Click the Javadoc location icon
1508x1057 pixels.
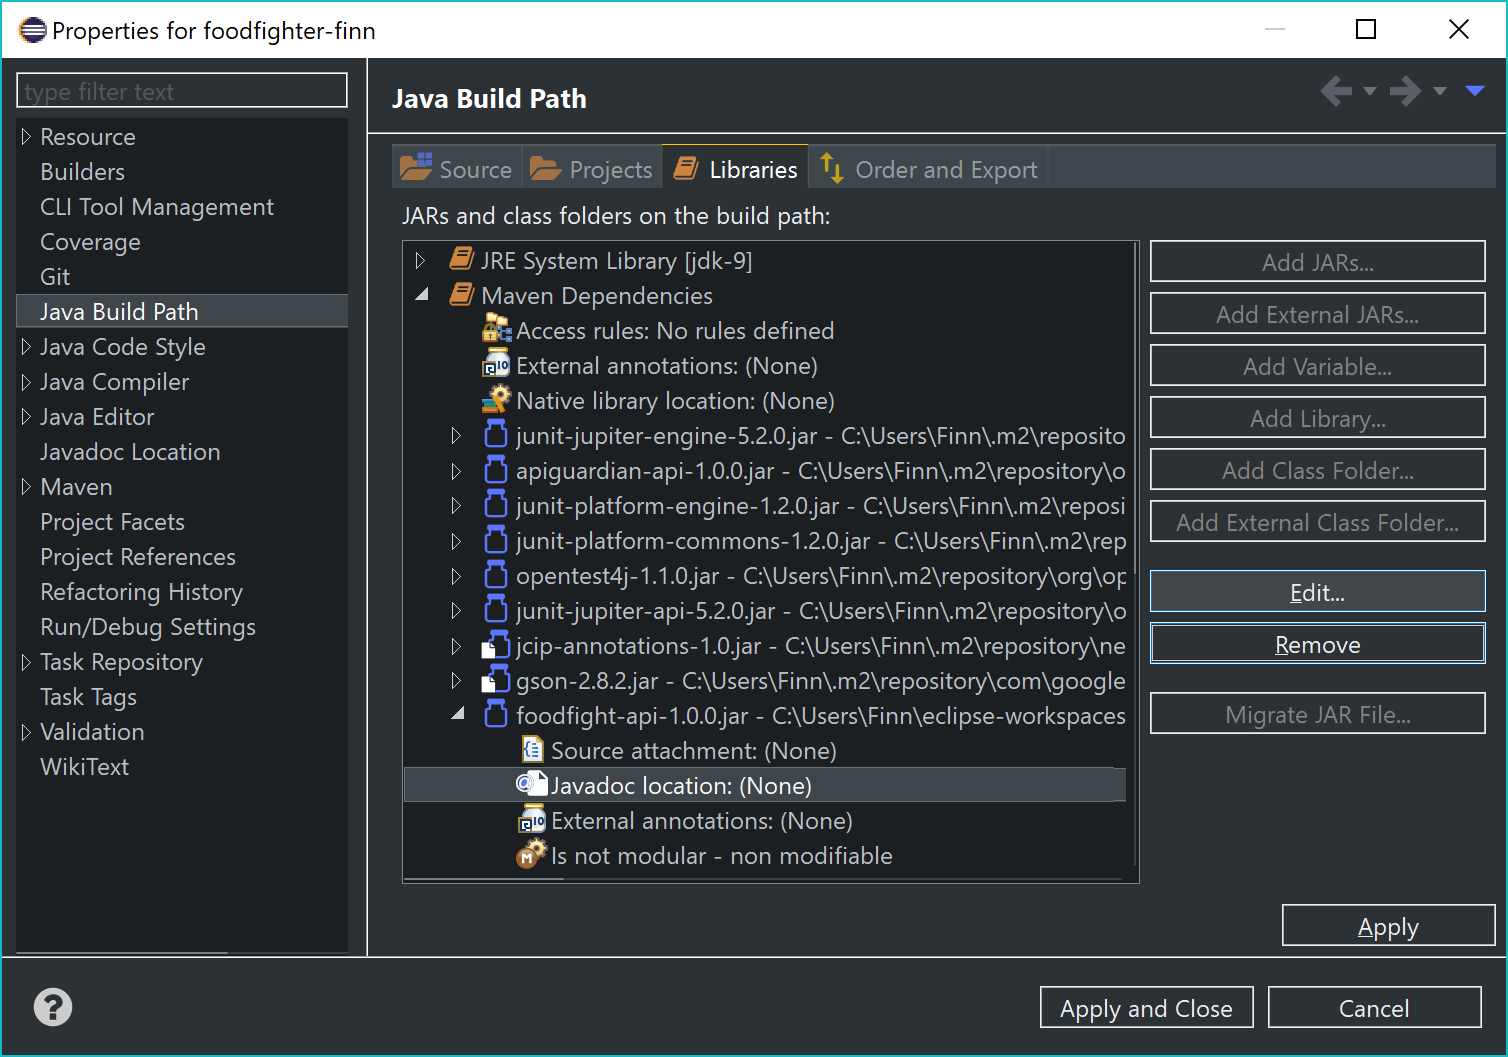click(x=531, y=785)
